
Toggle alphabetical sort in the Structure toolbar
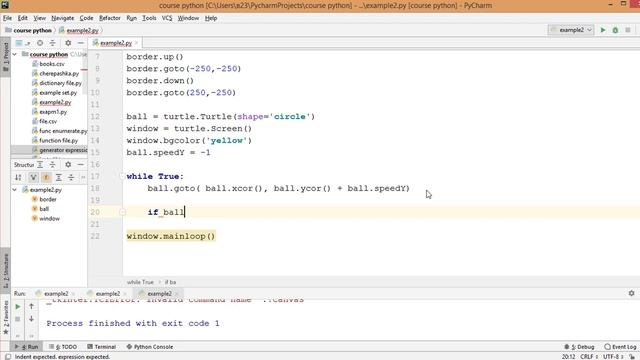(x=18, y=177)
